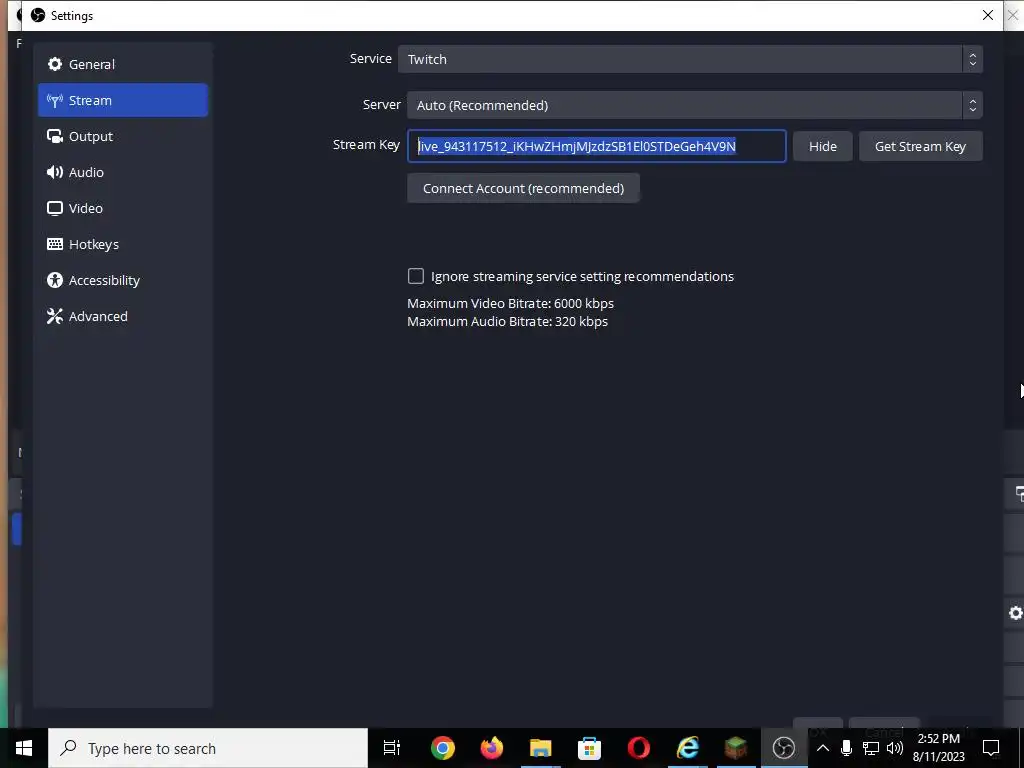
Task: Open the Server dropdown Auto (Recommended)
Action: click(694, 105)
